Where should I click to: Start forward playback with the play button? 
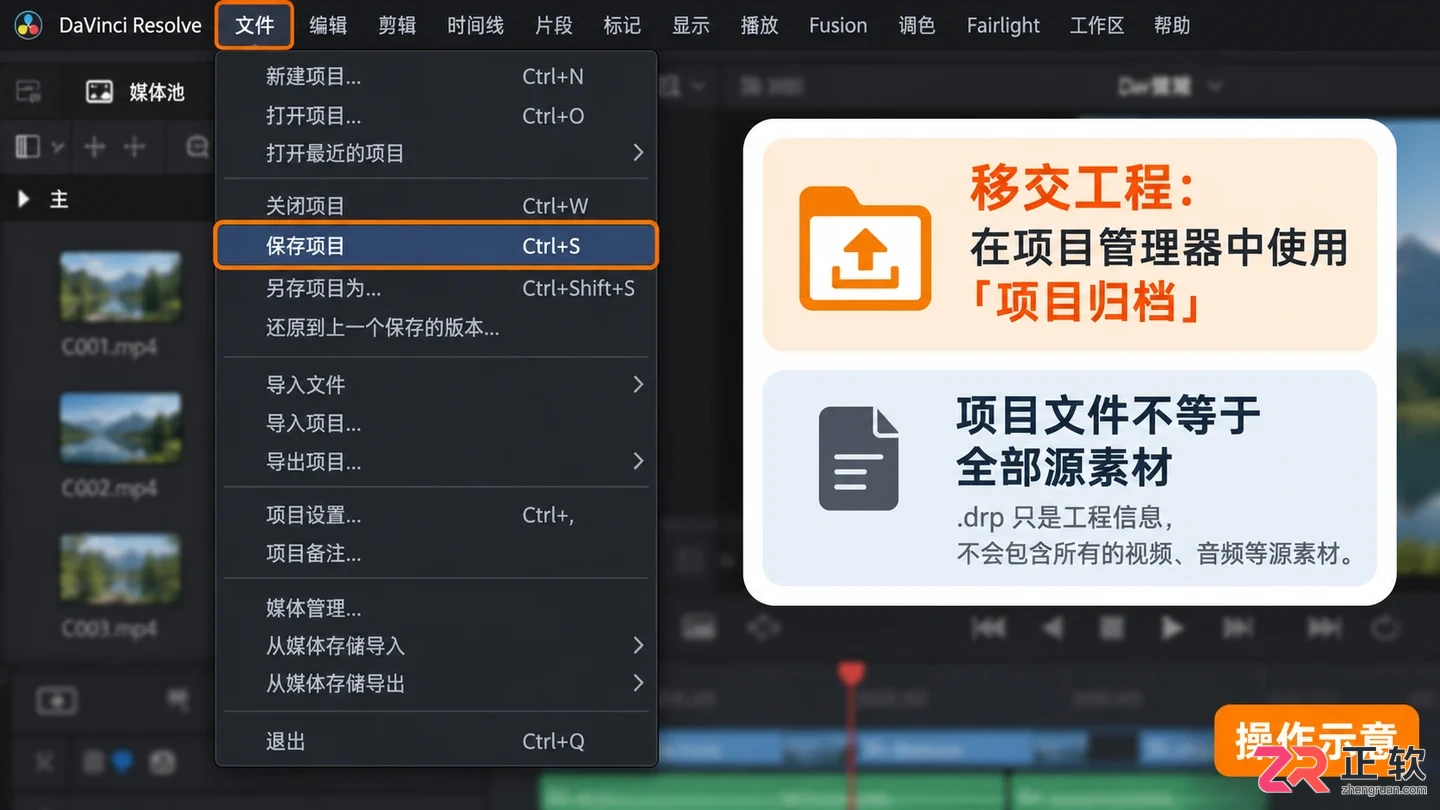click(1172, 628)
